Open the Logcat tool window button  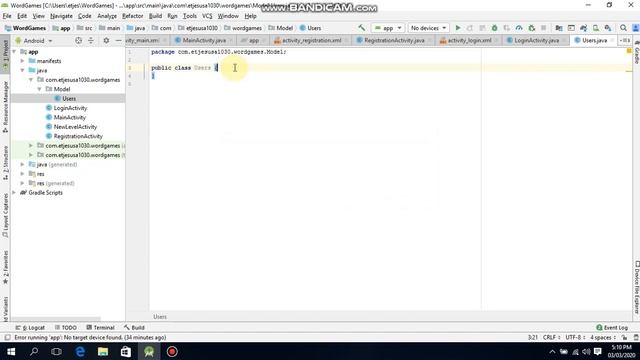(x=30, y=327)
